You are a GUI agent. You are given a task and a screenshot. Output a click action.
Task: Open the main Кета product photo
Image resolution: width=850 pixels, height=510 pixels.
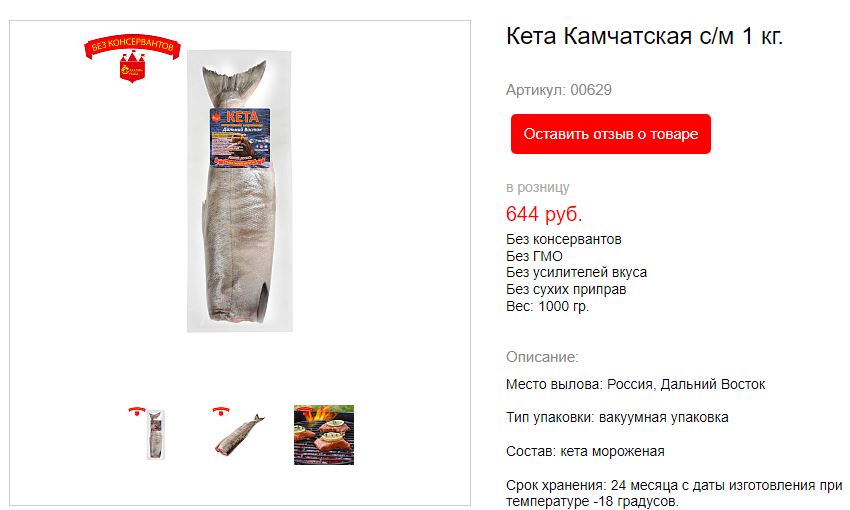coord(240,191)
